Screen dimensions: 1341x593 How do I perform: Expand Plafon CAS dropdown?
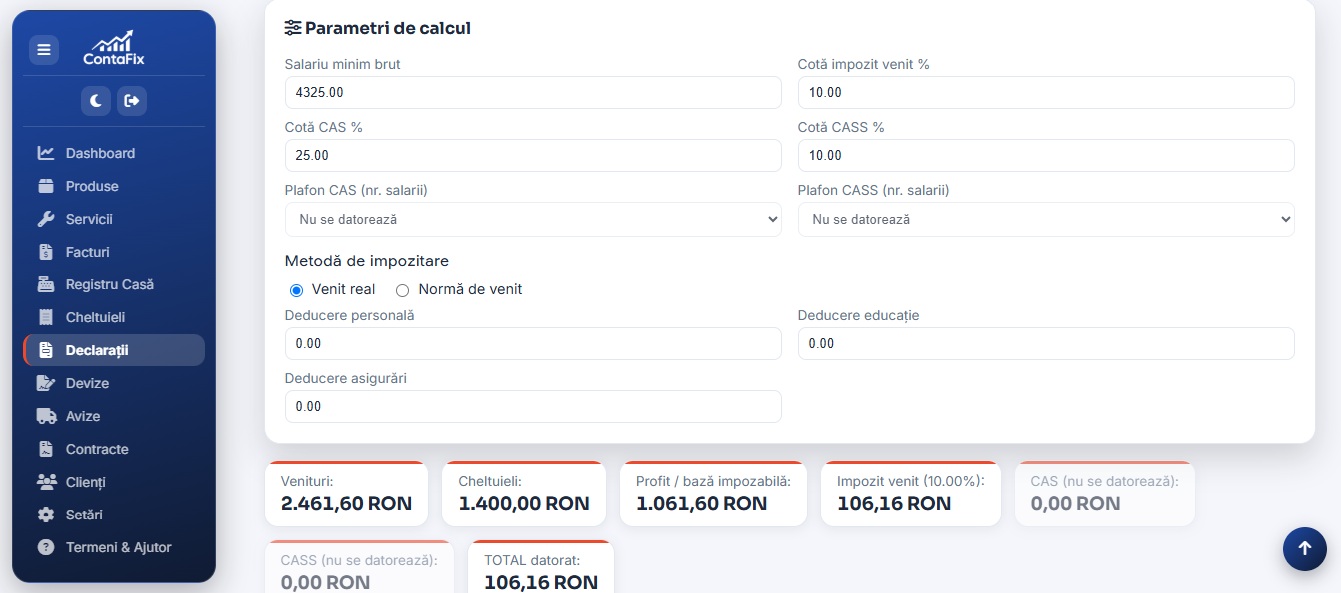533,219
